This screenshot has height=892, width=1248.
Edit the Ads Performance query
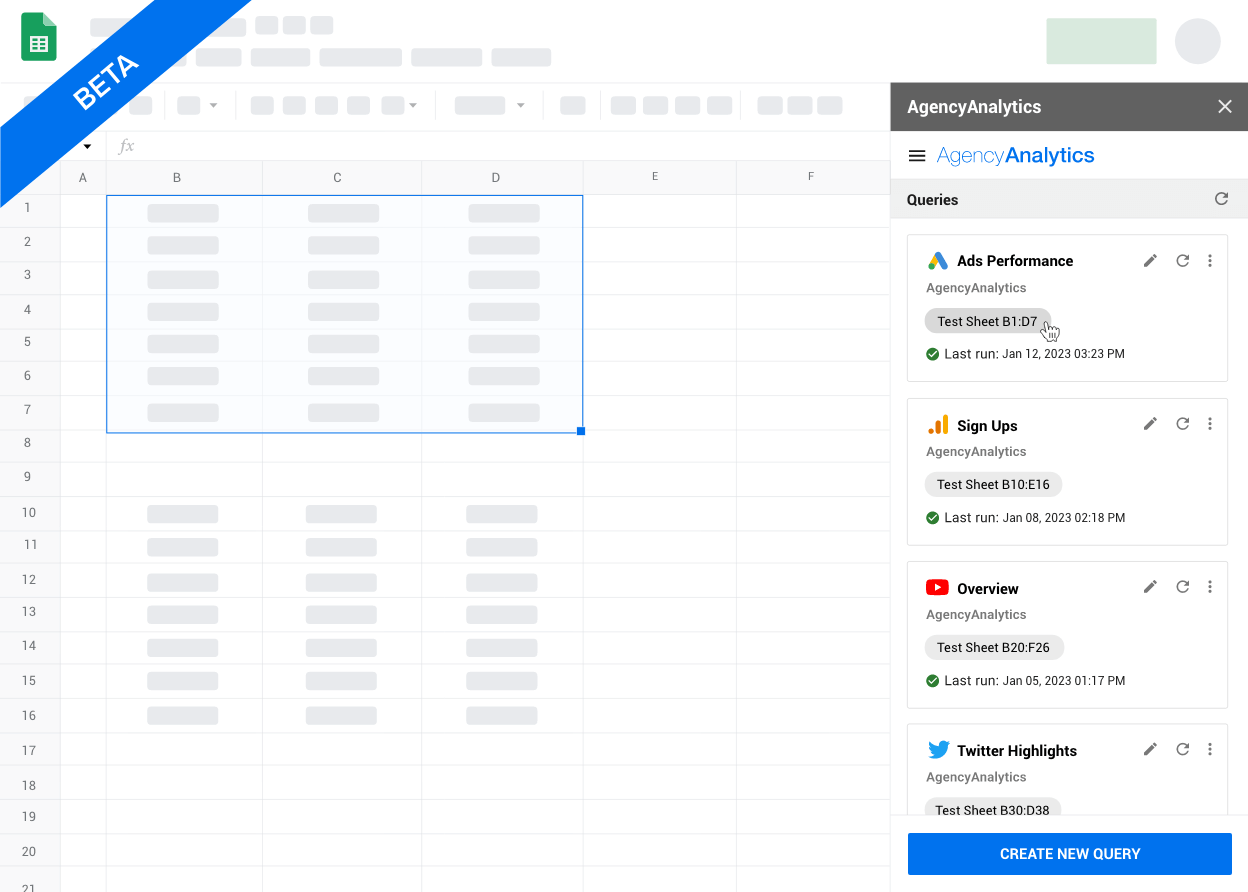click(x=1150, y=261)
